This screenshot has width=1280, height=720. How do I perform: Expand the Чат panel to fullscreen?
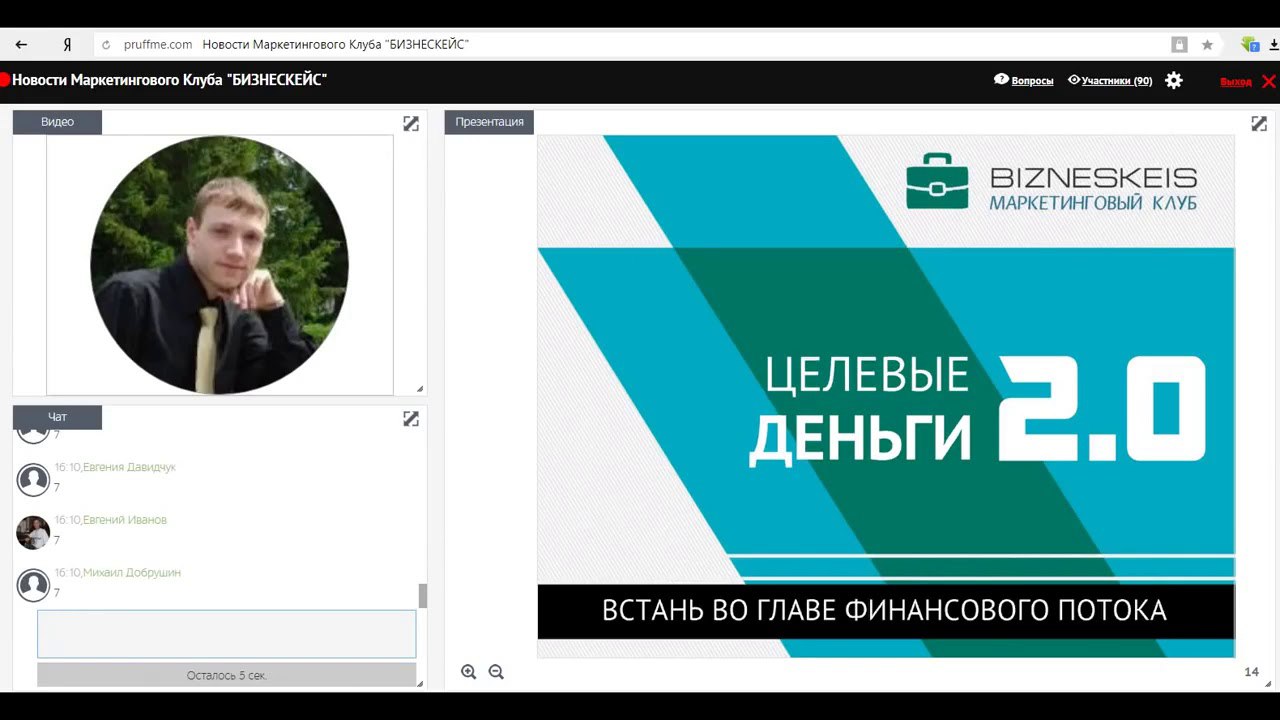tap(411, 418)
